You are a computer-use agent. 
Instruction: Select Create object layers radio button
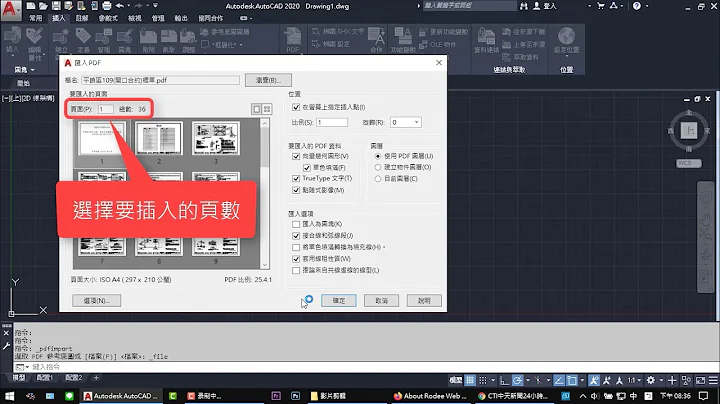377,167
